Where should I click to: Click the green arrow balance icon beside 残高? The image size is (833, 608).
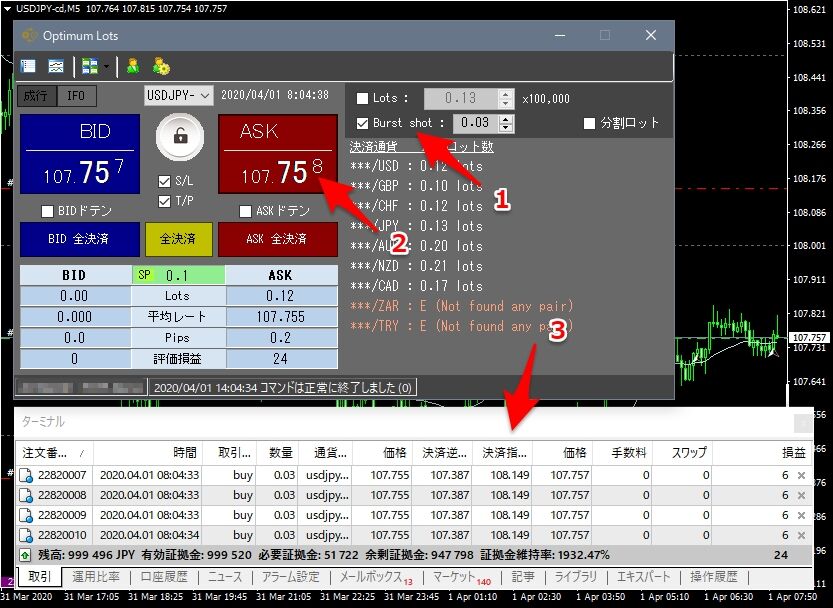point(25,555)
